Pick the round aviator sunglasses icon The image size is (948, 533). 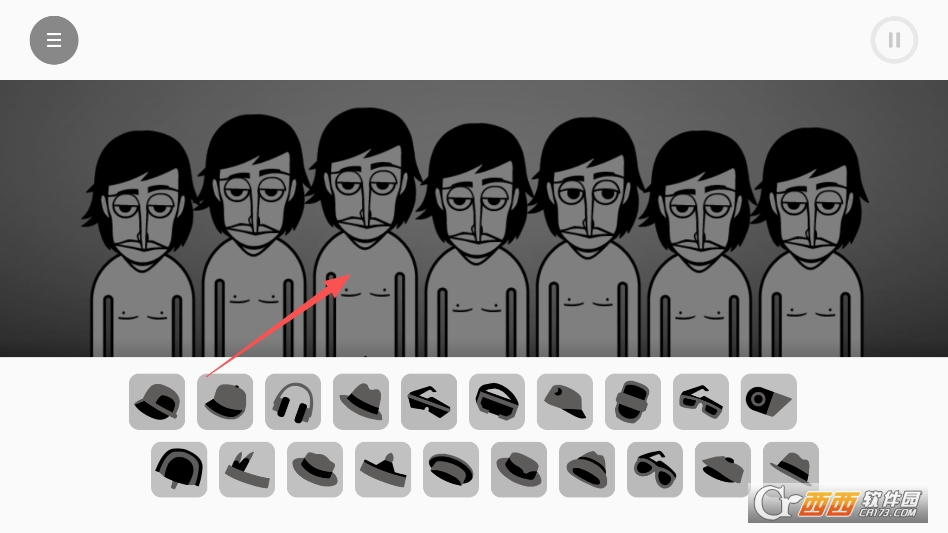point(655,470)
